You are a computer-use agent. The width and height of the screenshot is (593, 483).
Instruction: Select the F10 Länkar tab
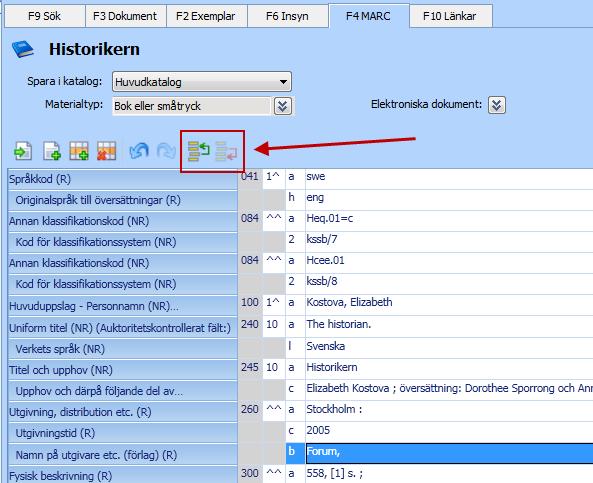pyautogui.click(x=450, y=16)
